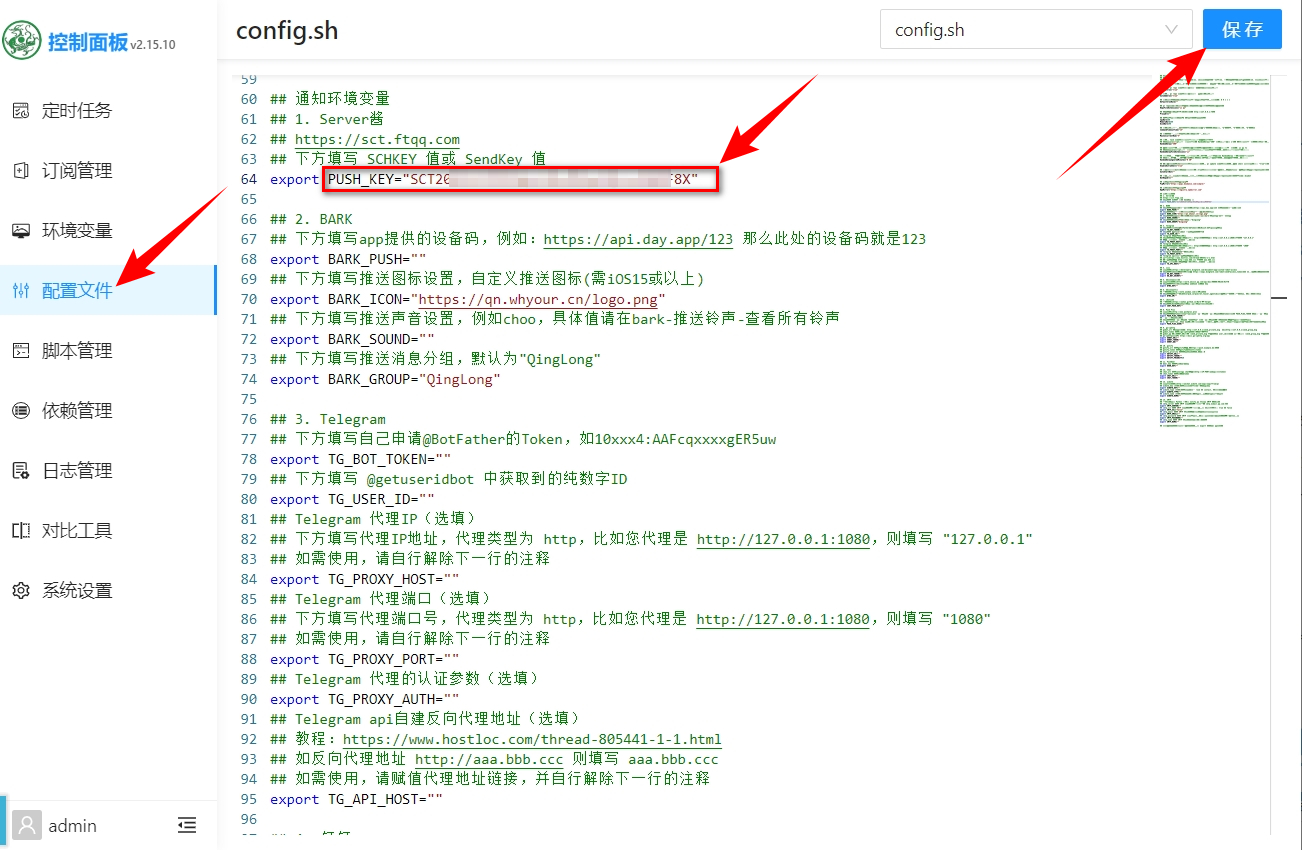This screenshot has height=850, width=1302.
Task: Click the 对比工具 diff tool icon
Action: point(21,531)
